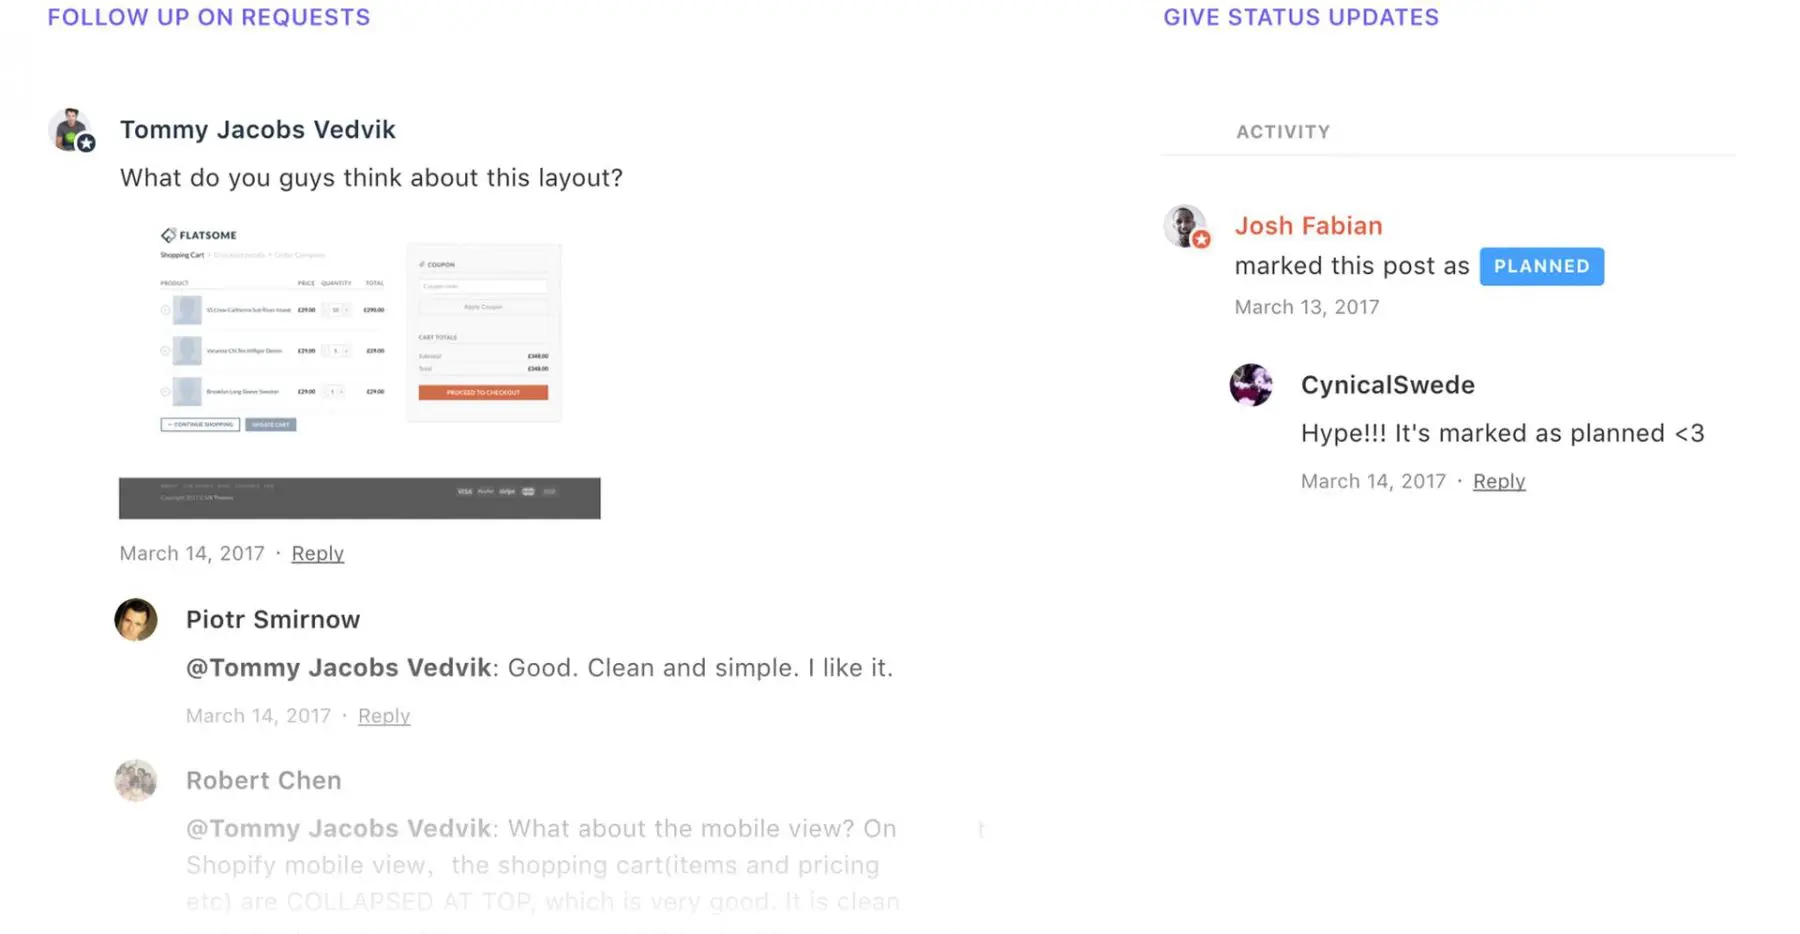Open the Flatsome cart layout screenshot

click(x=359, y=370)
